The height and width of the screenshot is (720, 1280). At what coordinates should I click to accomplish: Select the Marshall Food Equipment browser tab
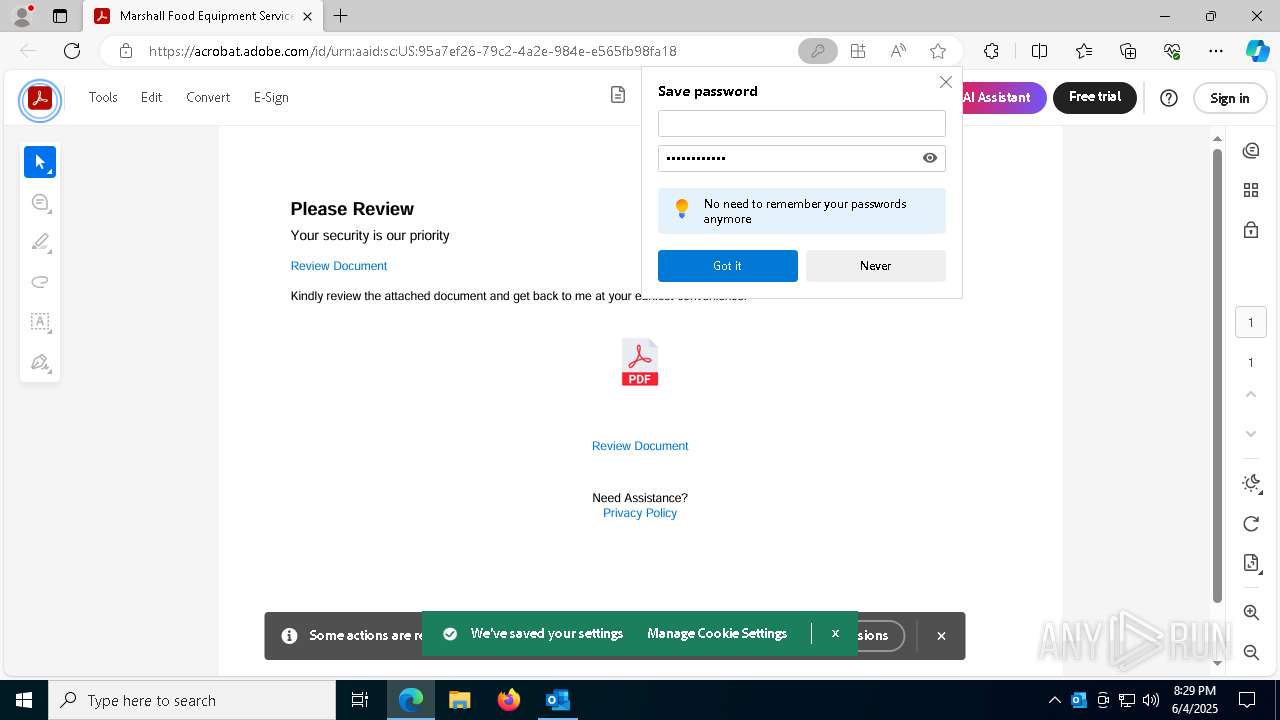203,16
